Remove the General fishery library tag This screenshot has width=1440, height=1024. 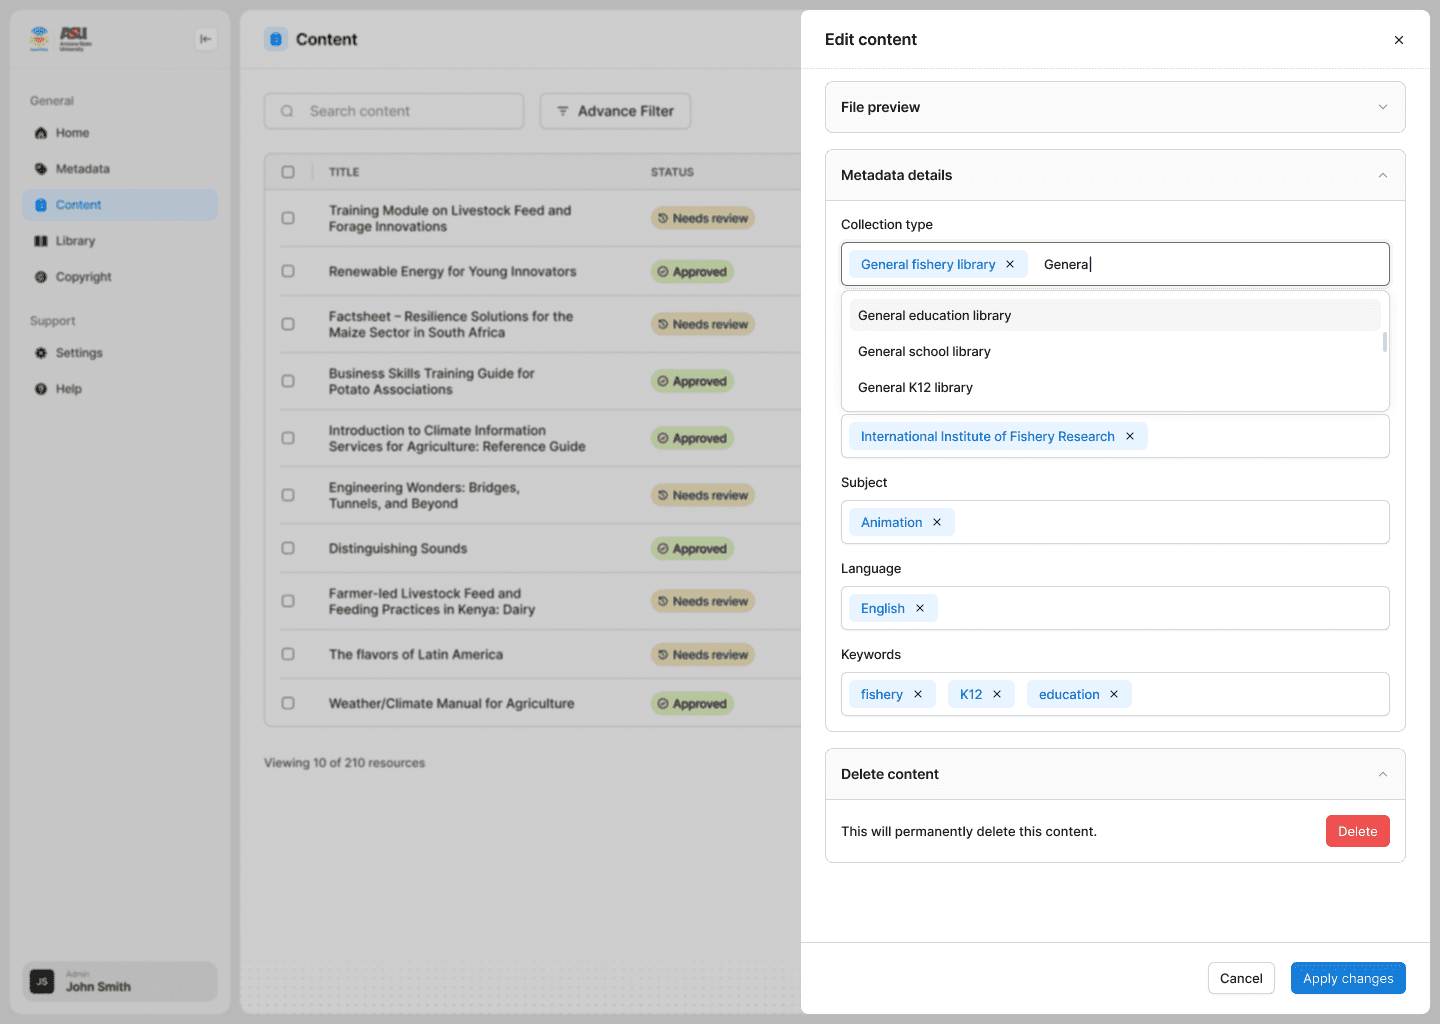click(1010, 265)
